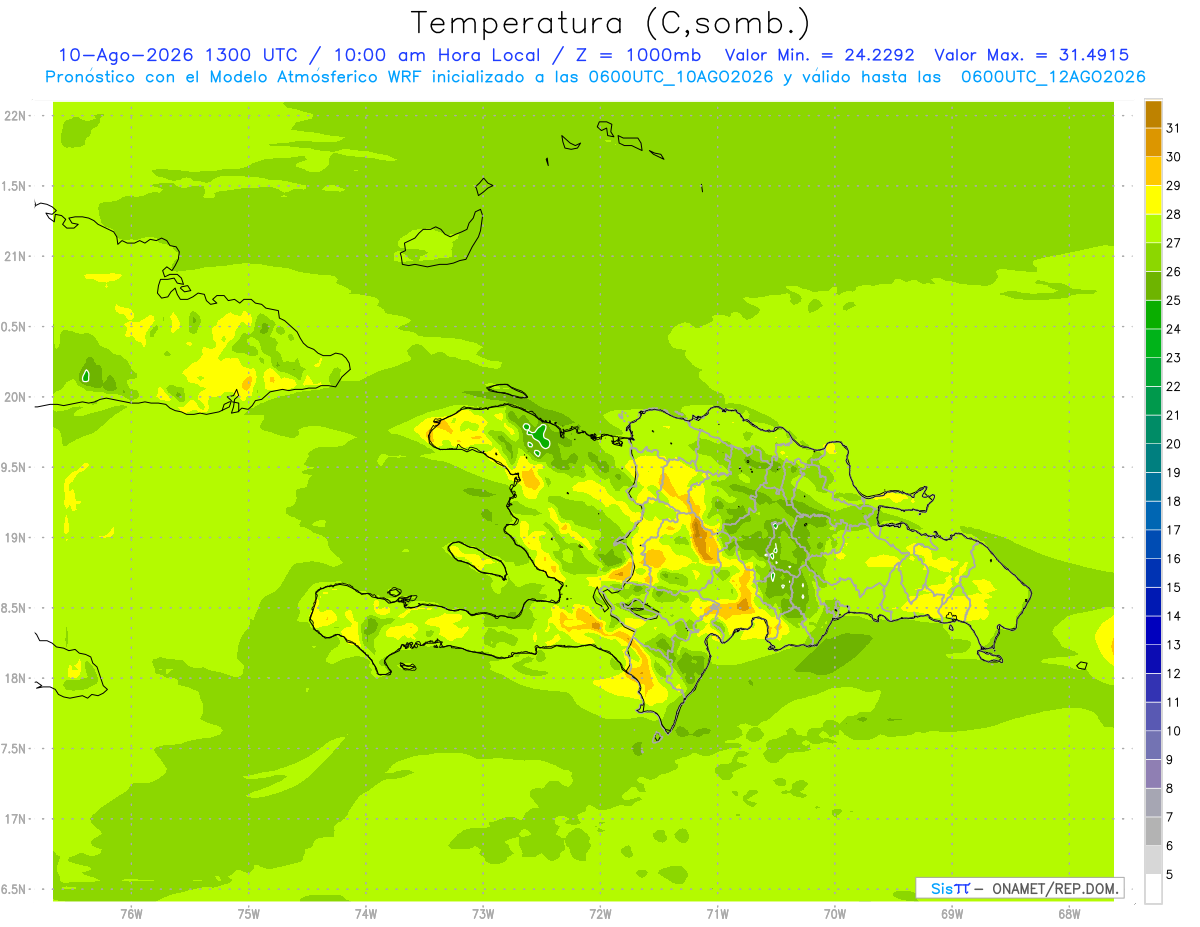Screen dimensions: 1200x927
Task: Pick the teal swatch between 19 and 20
Action: coord(1153,458)
